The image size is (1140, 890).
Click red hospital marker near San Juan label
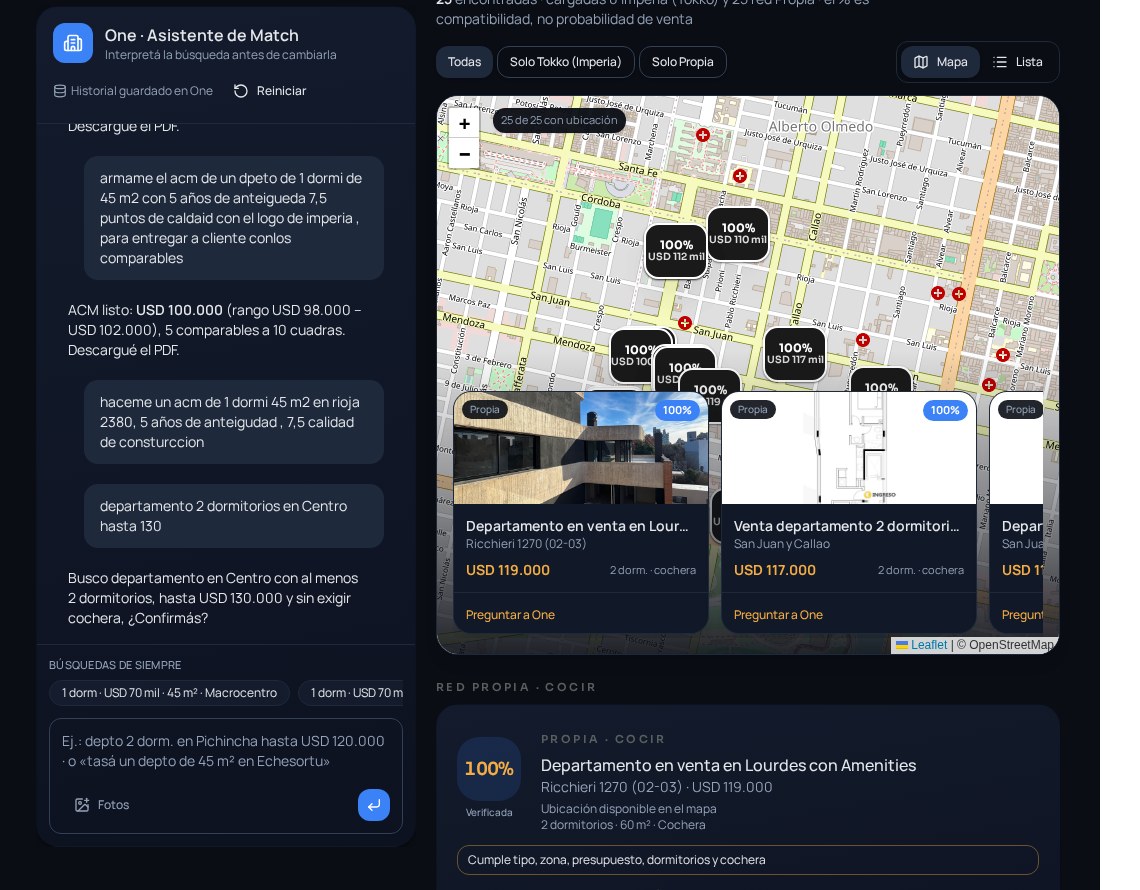685,323
